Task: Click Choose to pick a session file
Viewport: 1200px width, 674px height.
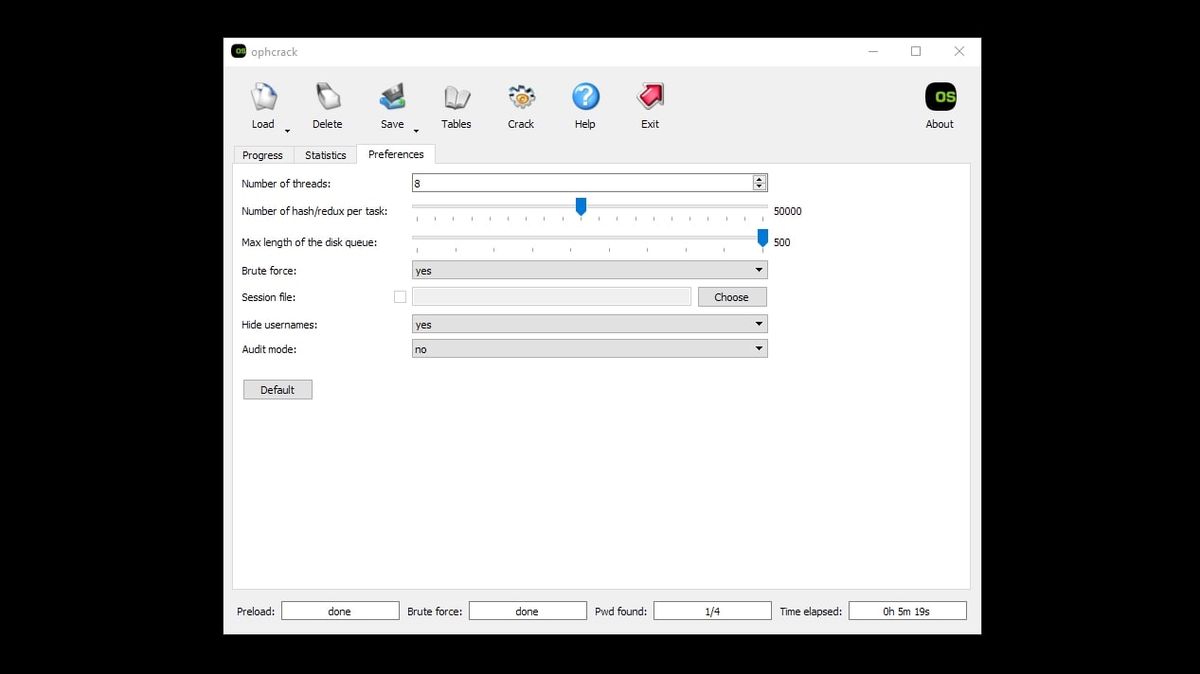Action: tap(731, 296)
